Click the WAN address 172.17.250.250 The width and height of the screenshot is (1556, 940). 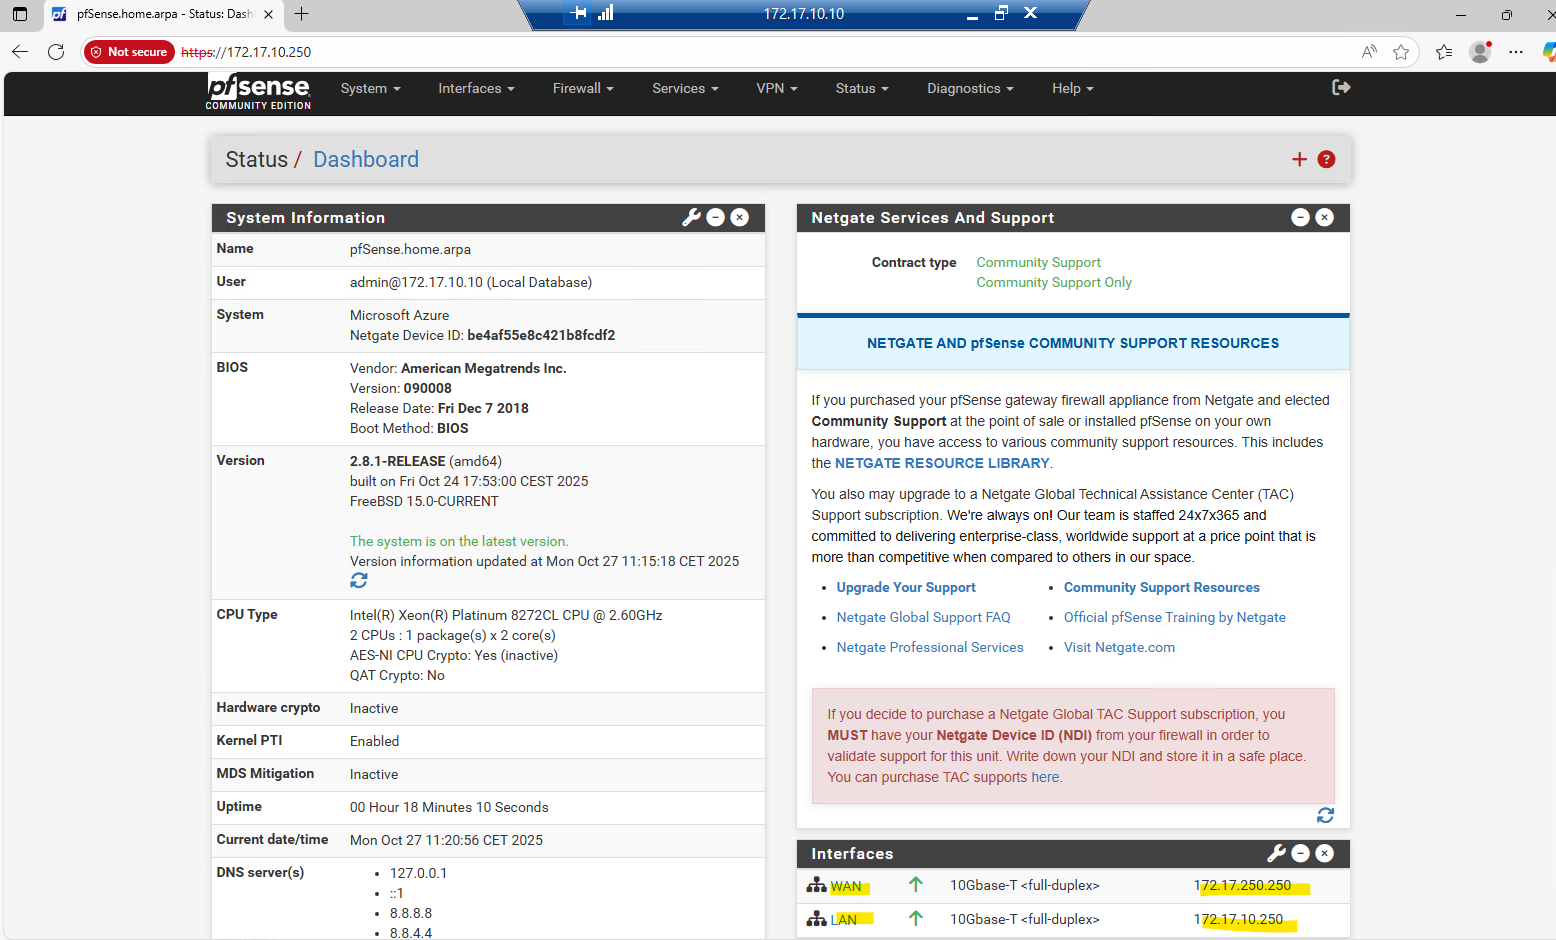click(1242, 885)
